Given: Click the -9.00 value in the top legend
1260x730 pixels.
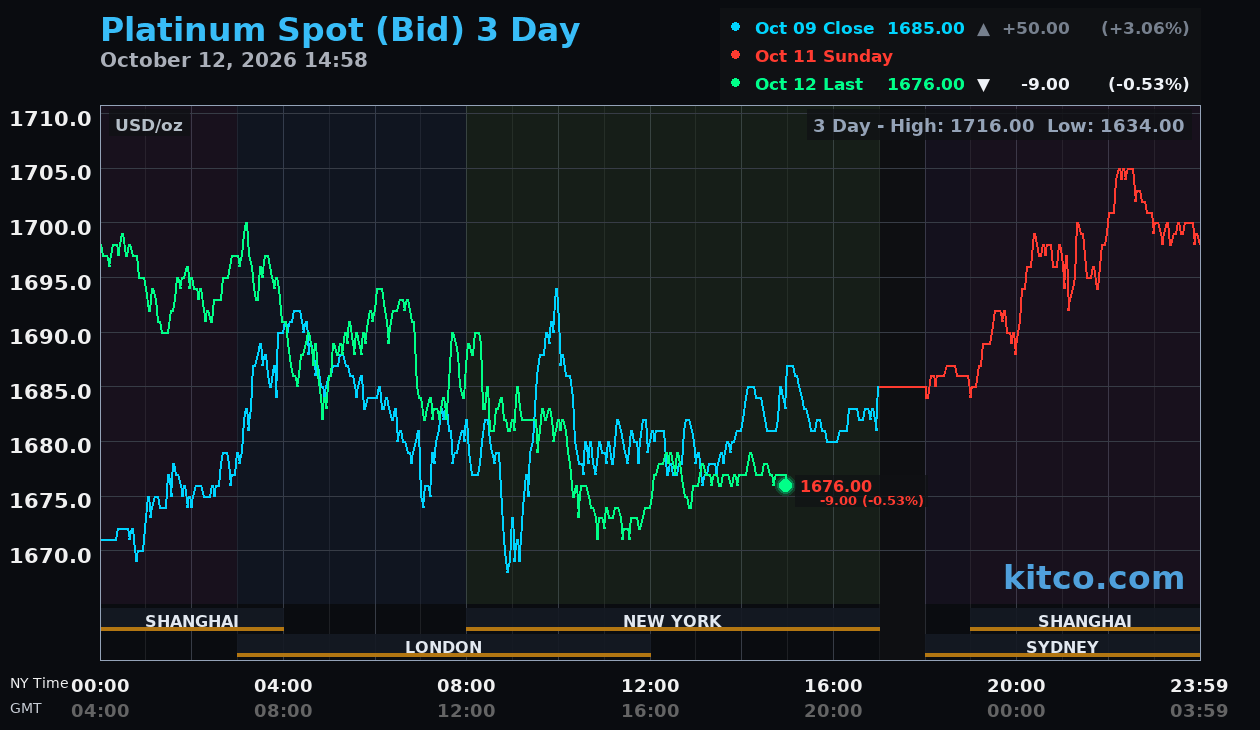Looking at the screenshot, I should [x=1045, y=84].
